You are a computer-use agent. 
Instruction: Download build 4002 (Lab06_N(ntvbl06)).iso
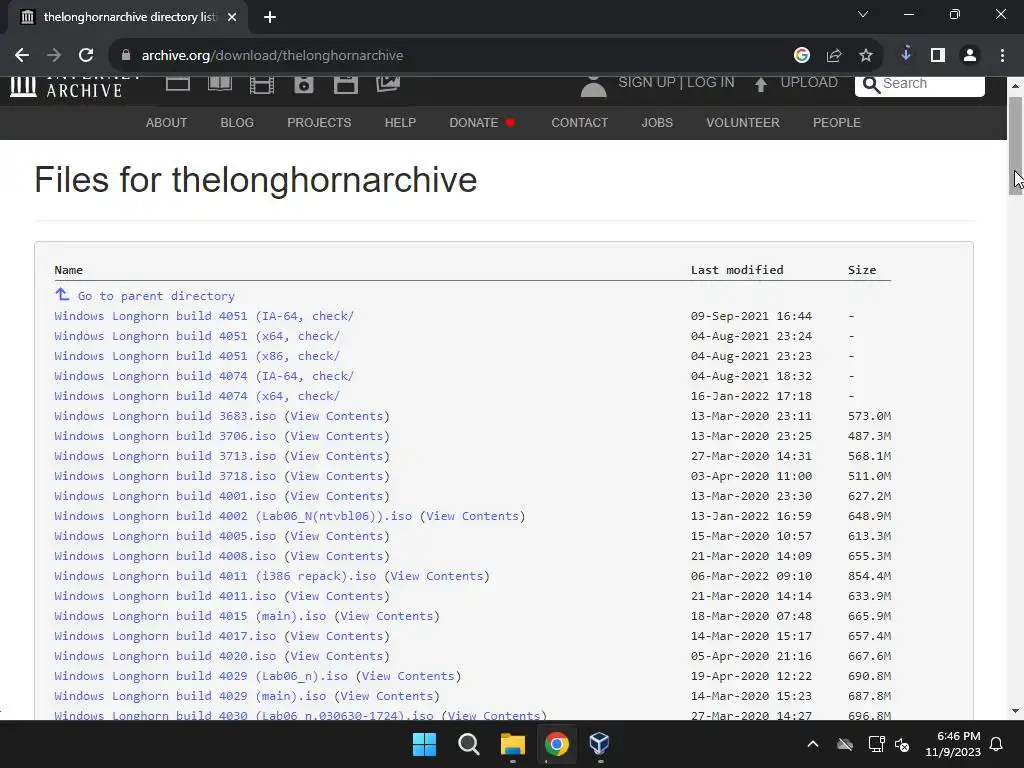coord(233,517)
